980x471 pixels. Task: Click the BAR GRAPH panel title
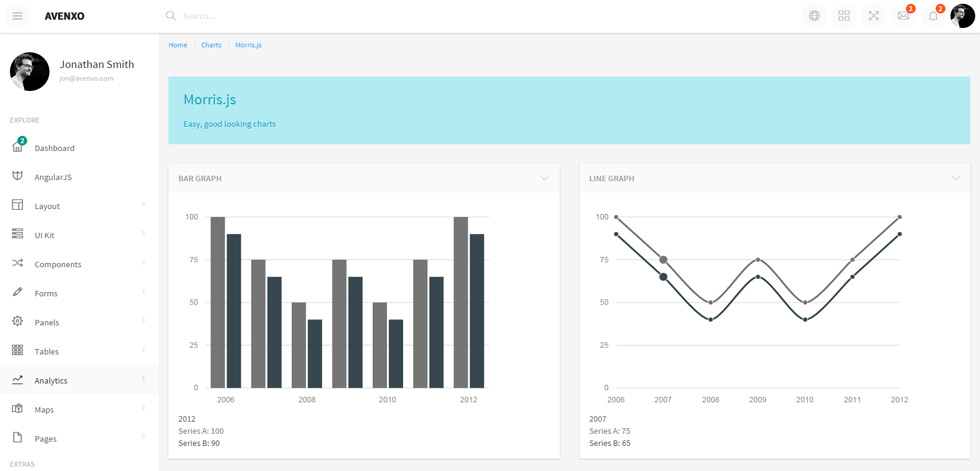tap(200, 179)
